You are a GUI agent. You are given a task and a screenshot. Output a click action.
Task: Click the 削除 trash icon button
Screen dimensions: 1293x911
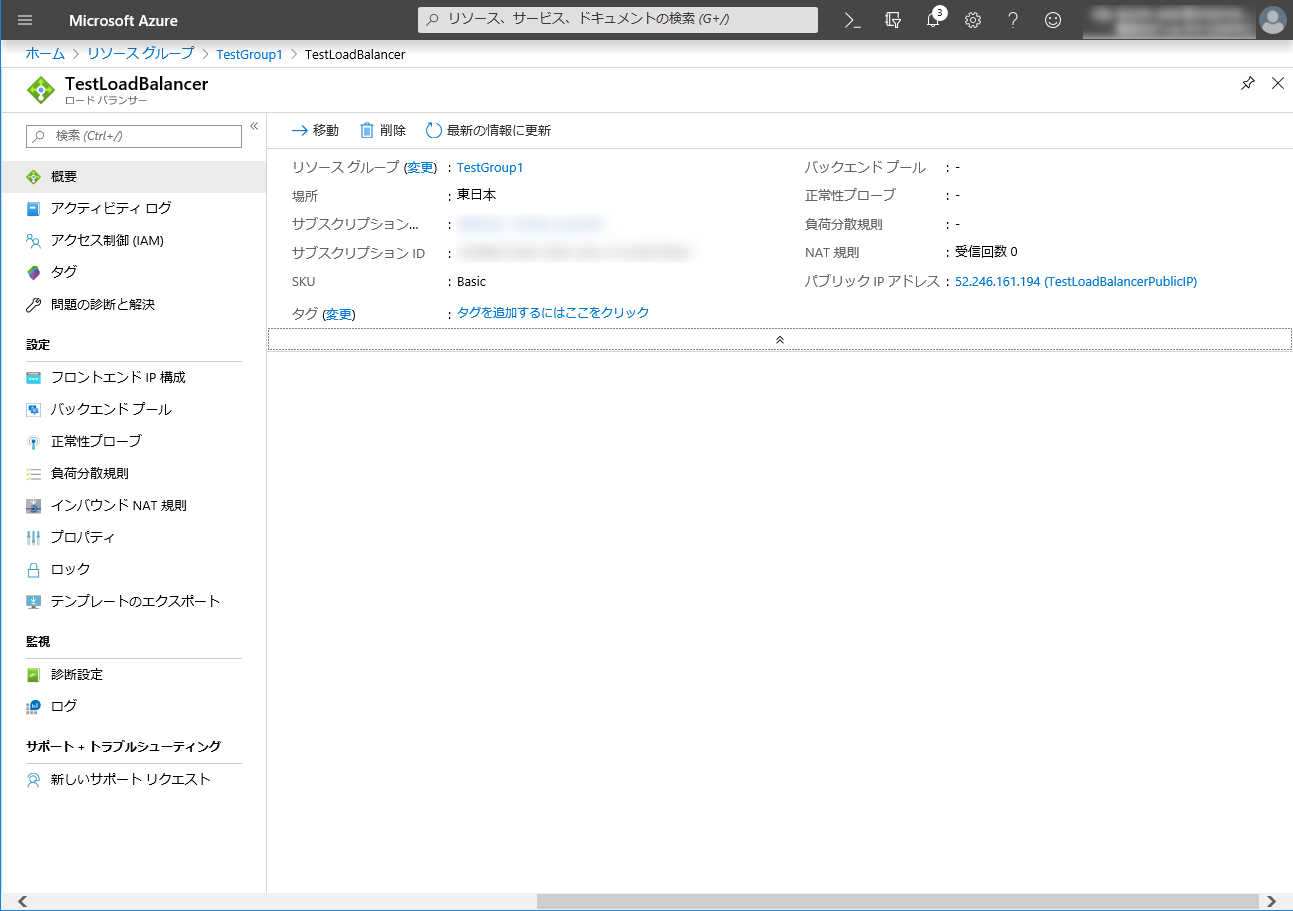pyautogui.click(x=383, y=131)
